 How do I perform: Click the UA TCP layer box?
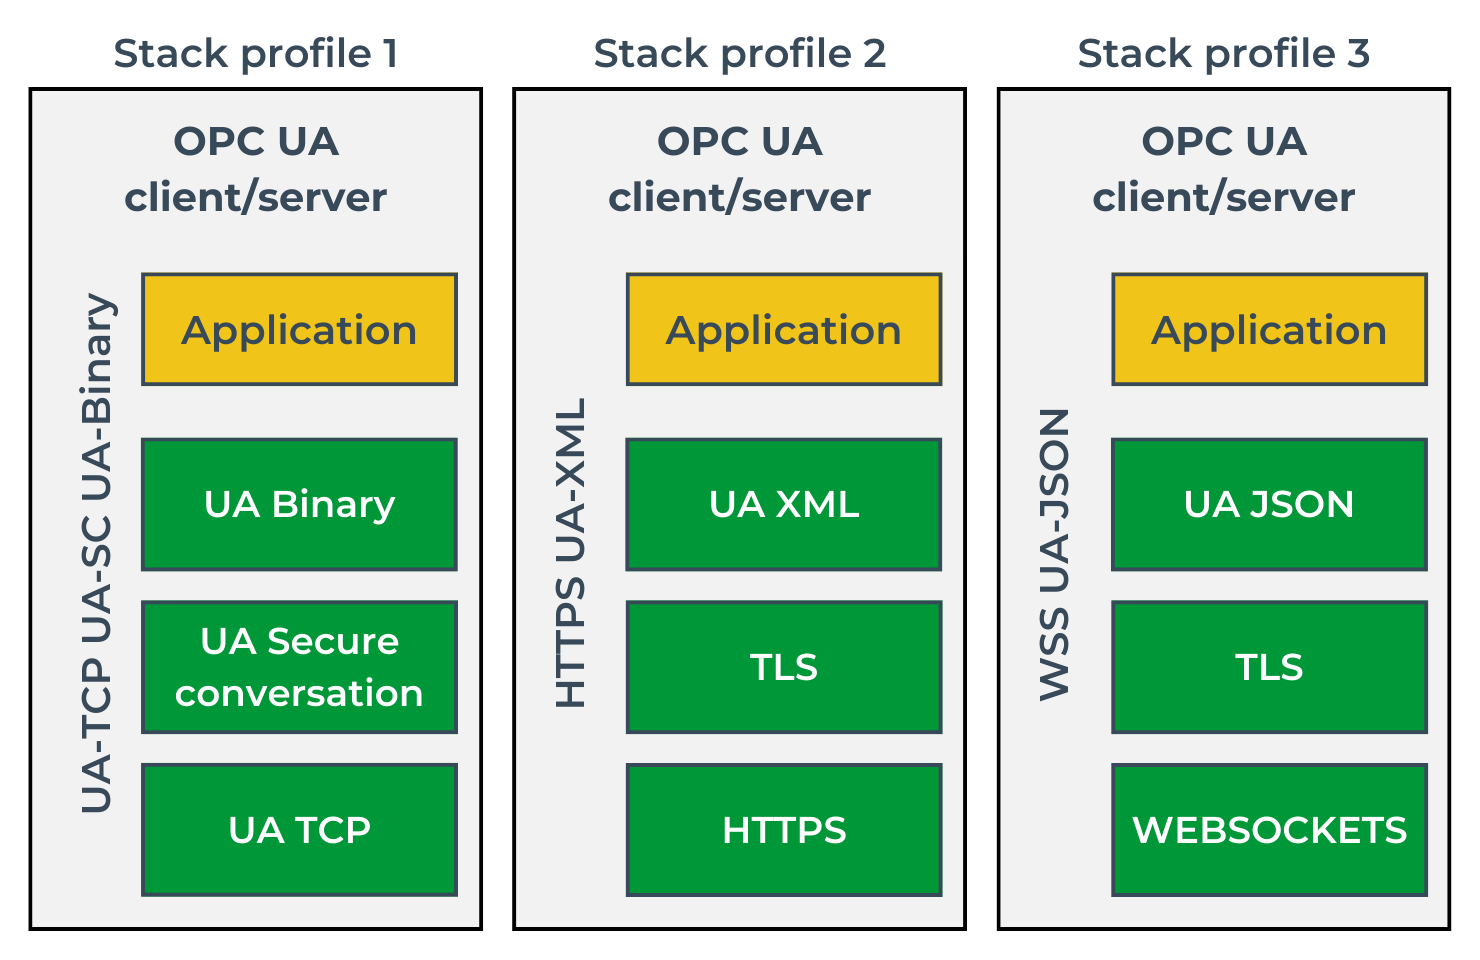[x=299, y=830]
